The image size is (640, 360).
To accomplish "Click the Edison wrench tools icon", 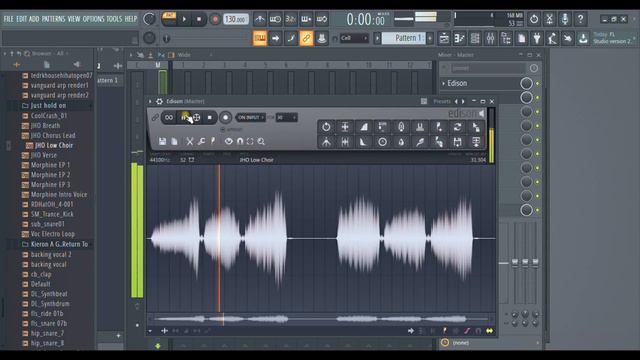I will [201, 141].
